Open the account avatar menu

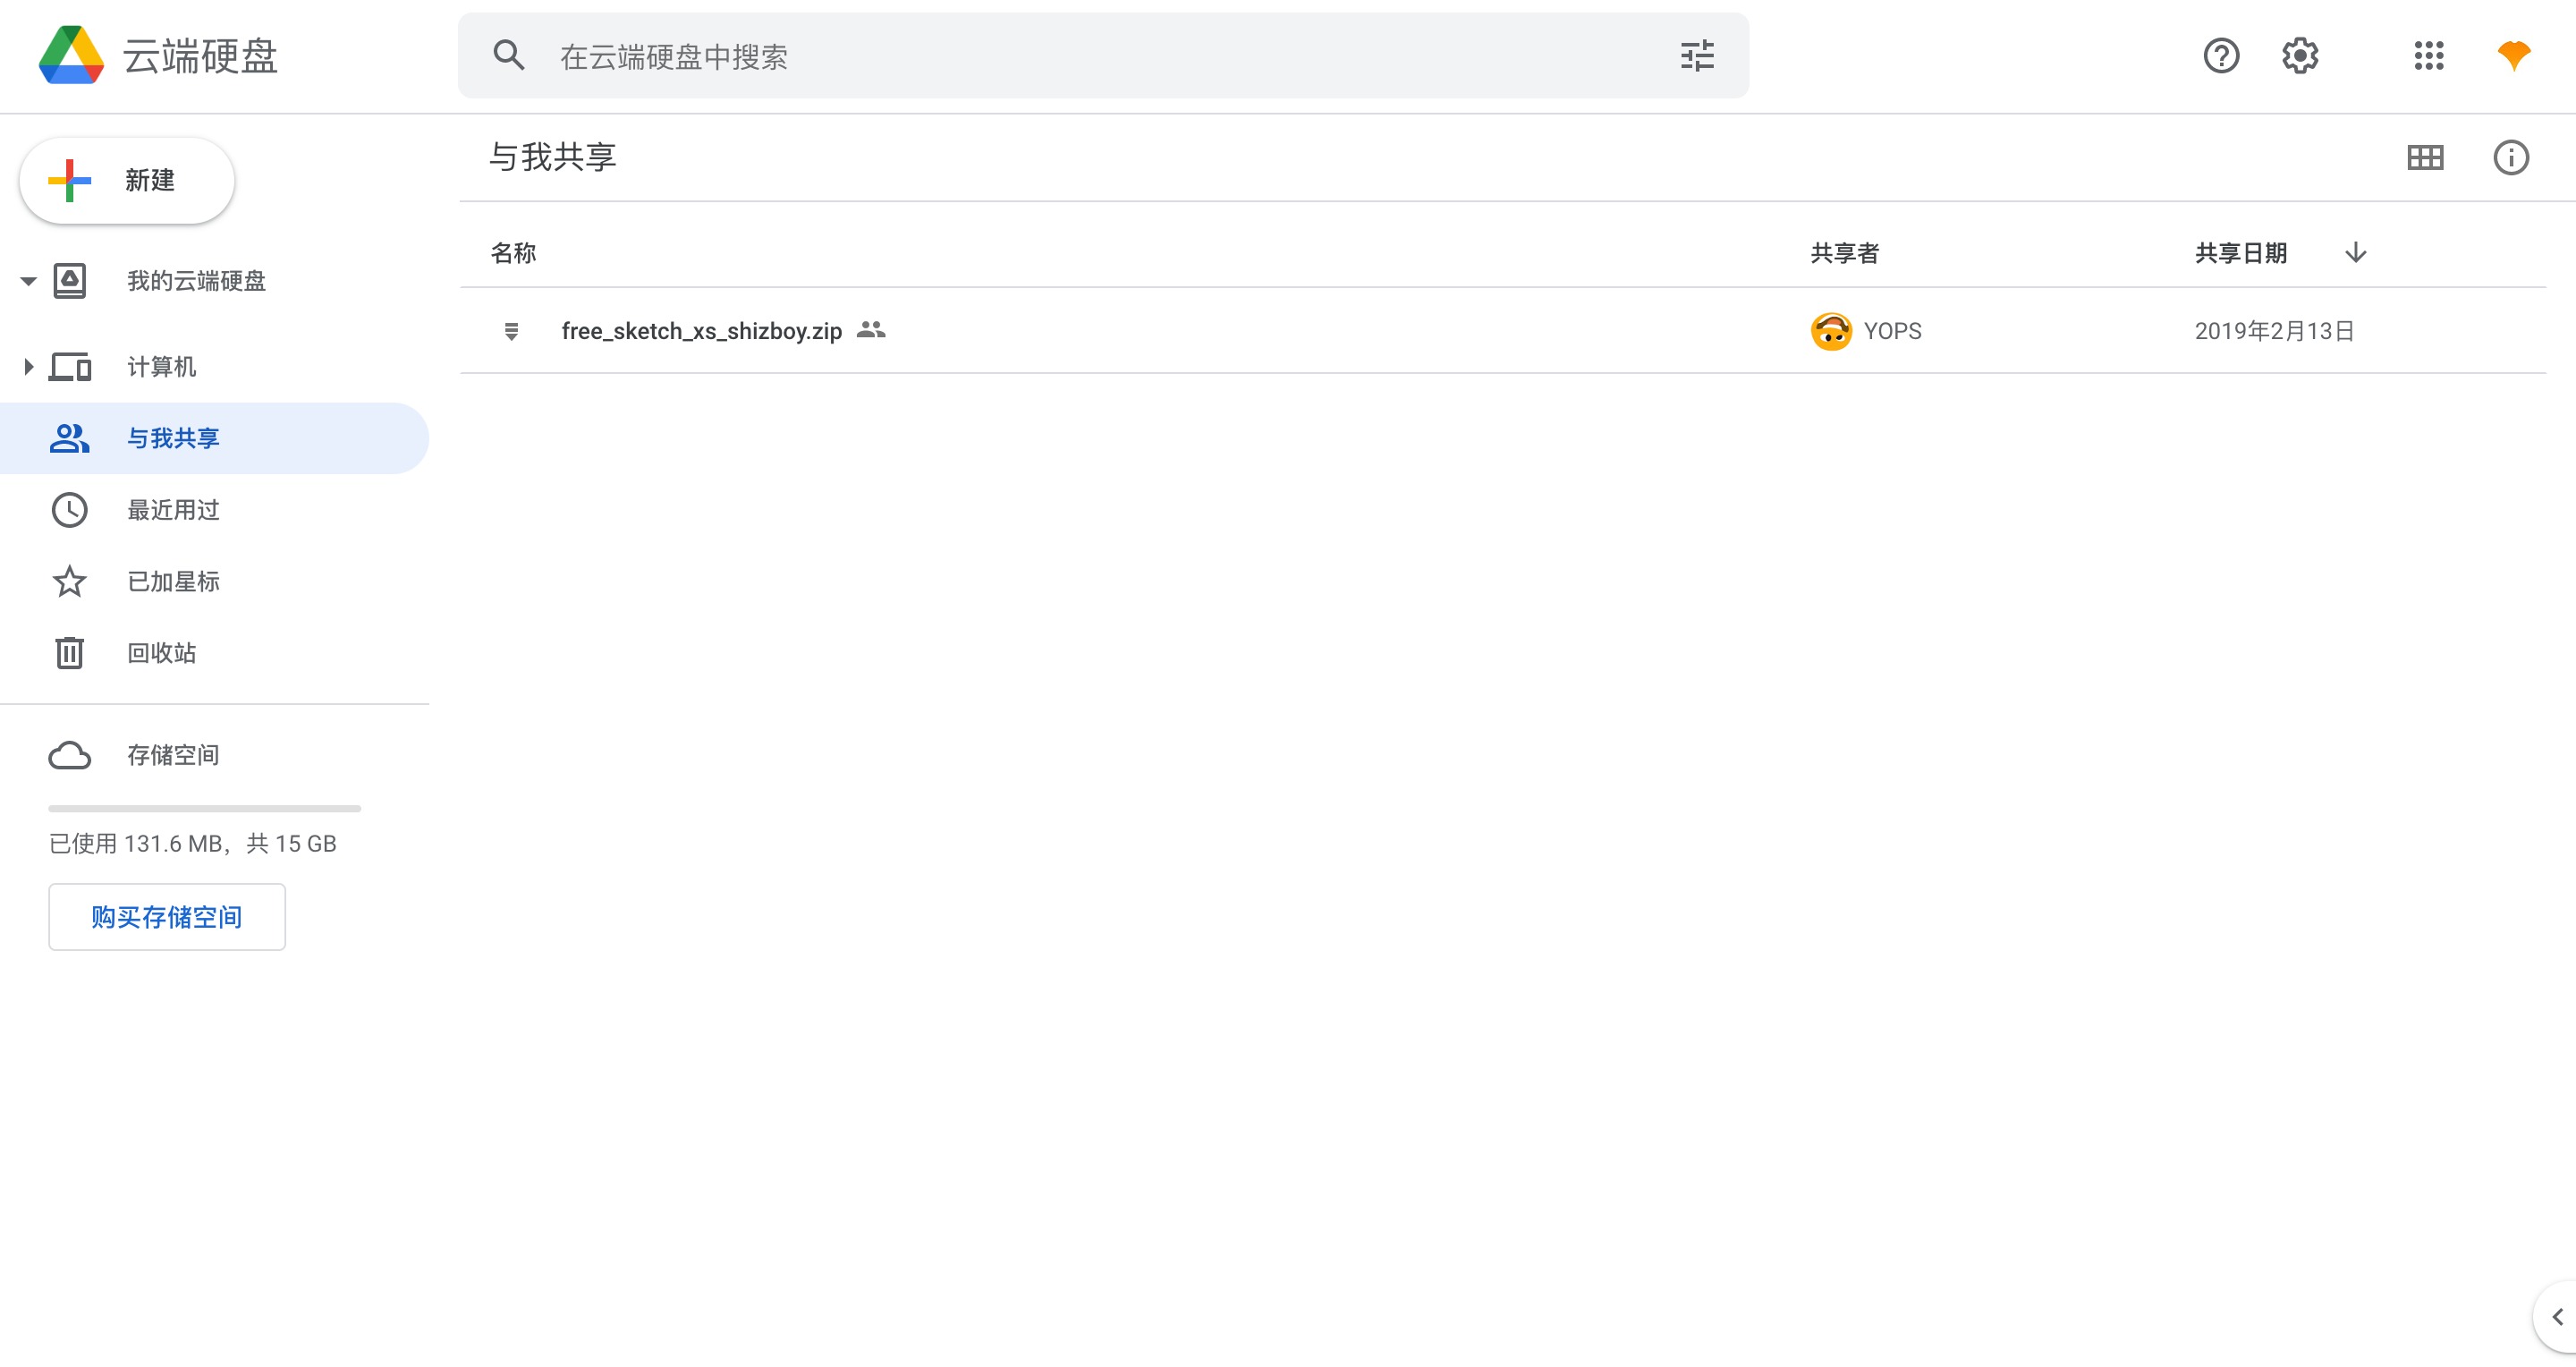point(2514,55)
